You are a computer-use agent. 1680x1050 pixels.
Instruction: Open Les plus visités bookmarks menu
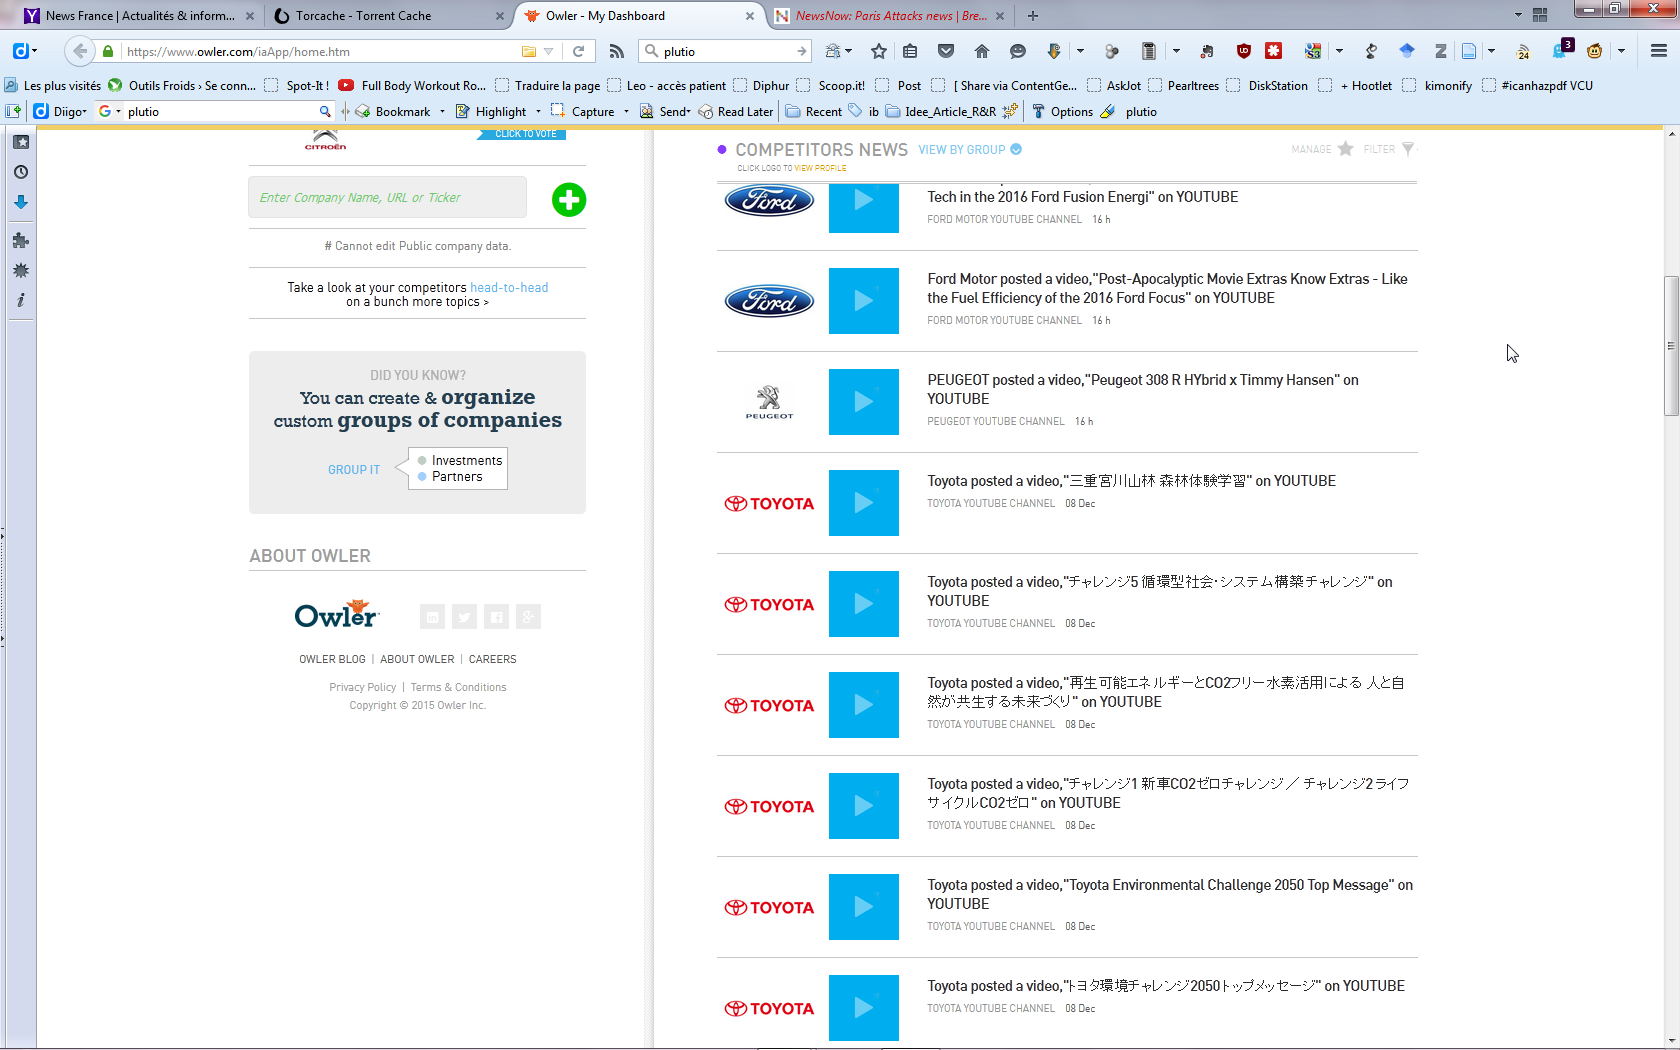click(53, 85)
